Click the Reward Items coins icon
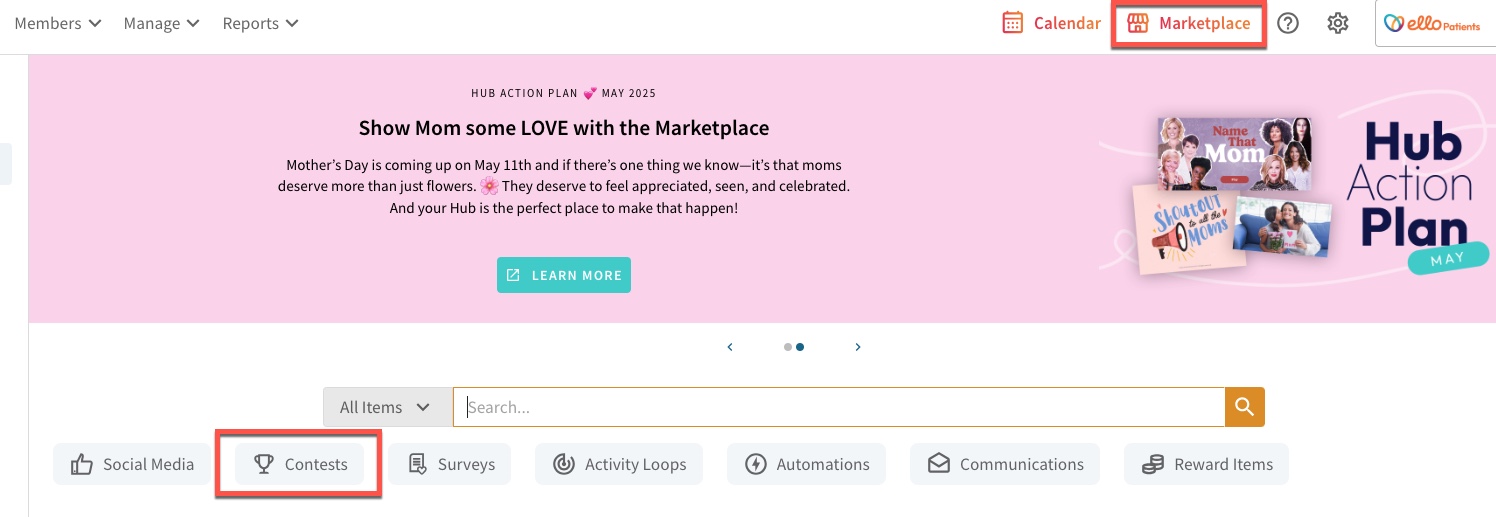 click(1153, 464)
